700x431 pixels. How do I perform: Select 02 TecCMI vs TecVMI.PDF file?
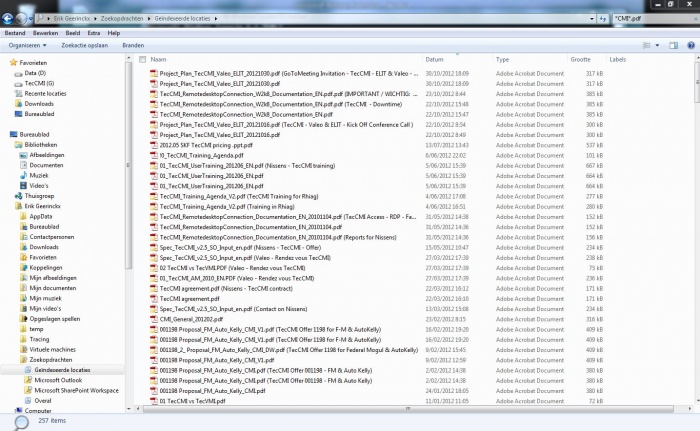click(232, 268)
